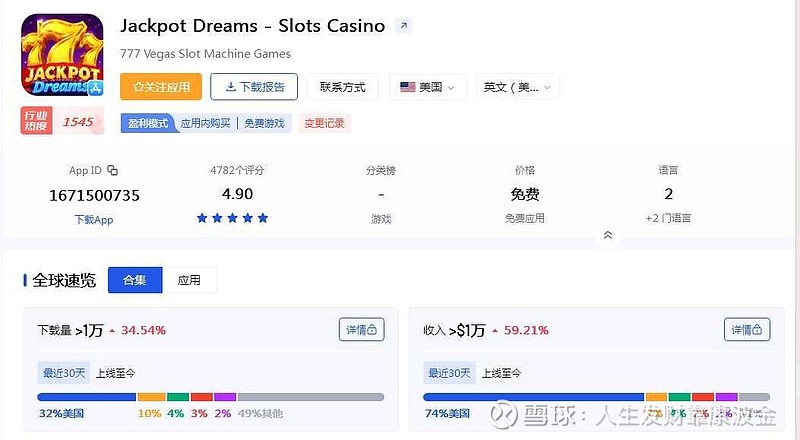Click the 行业热度 1545 badge
The width and height of the screenshot is (800, 440).
point(62,122)
